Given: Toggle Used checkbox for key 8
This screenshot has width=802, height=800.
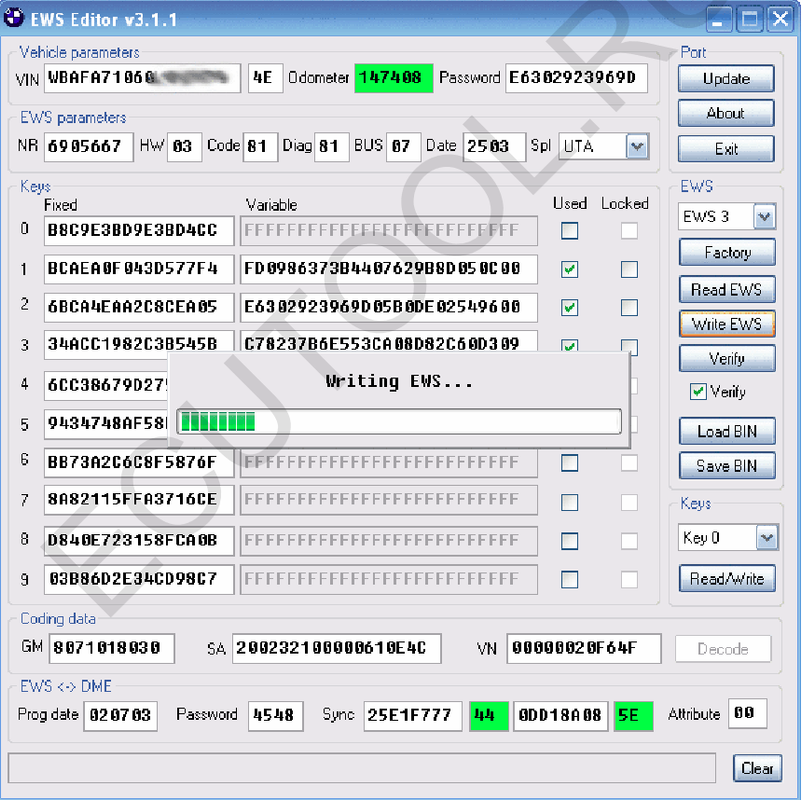Looking at the screenshot, I should click(569, 541).
